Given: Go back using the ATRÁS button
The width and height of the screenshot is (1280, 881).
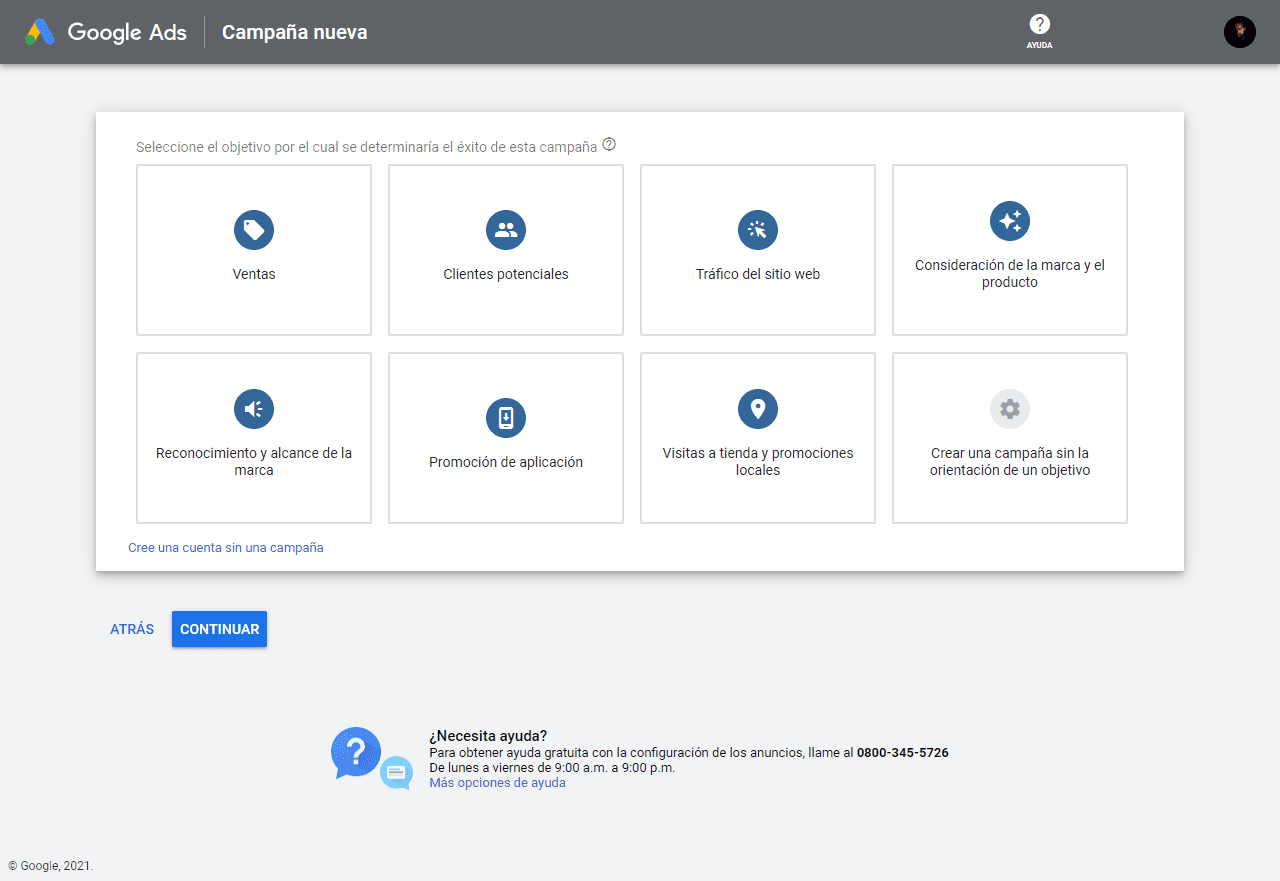Looking at the screenshot, I should [x=131, y=629].
